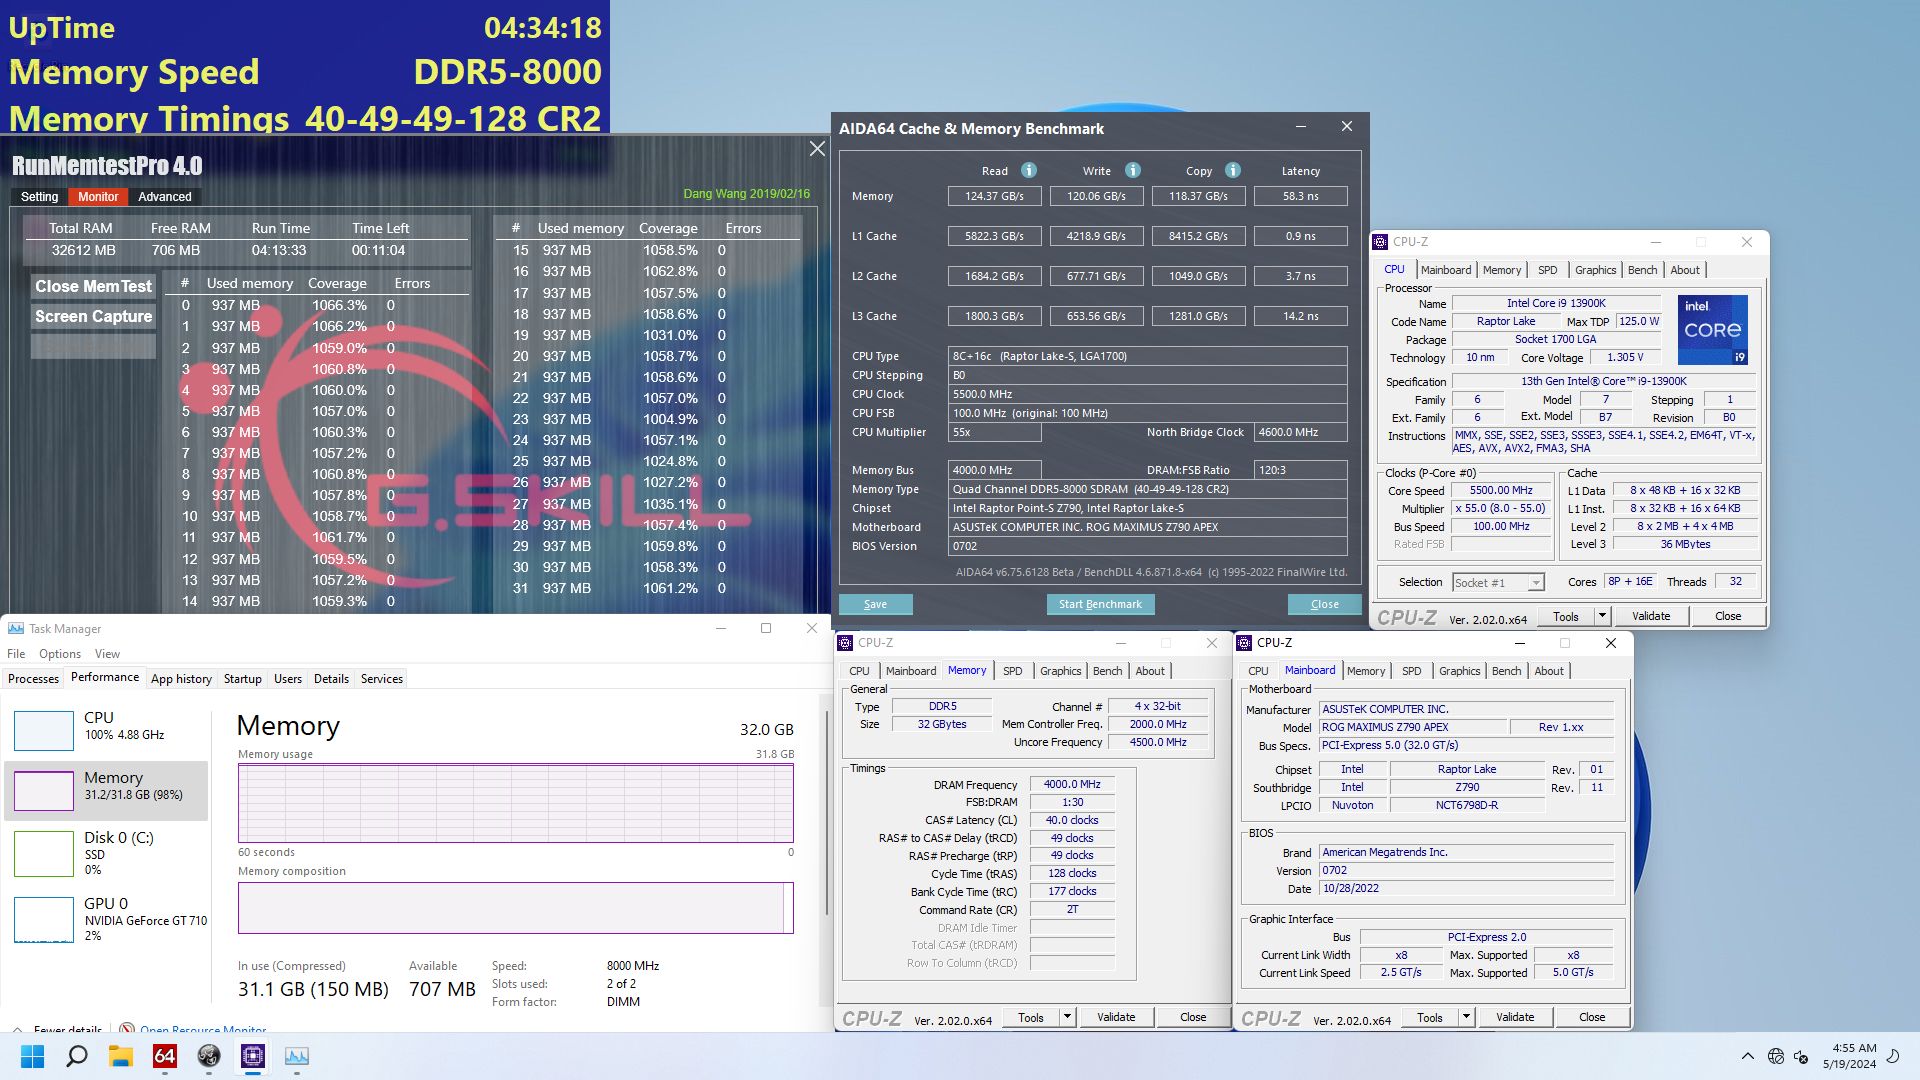Click Screen Capture in RunMemtestPro
Viewport: 1920px width, 1080px height.
(x=93, y=316)
